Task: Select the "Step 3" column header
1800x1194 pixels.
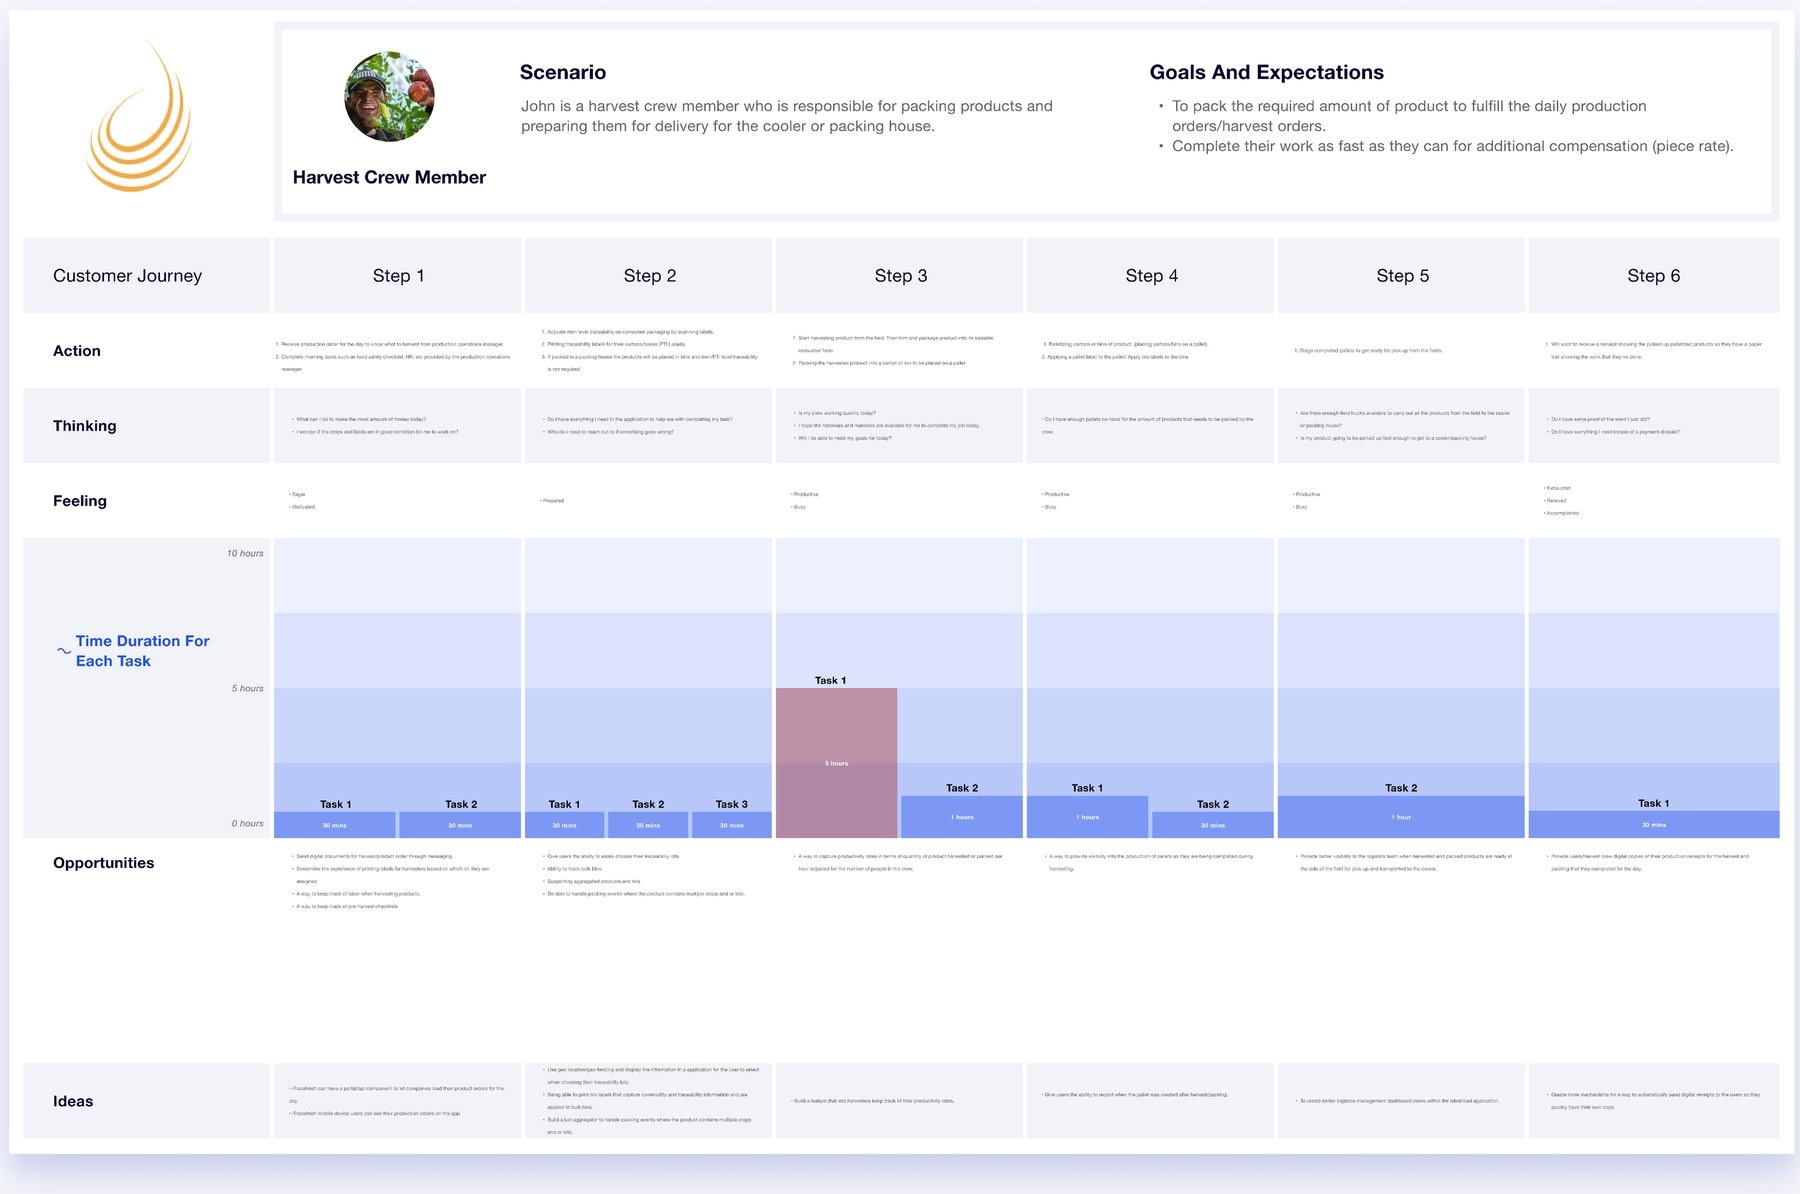Action: pos(900,275)
